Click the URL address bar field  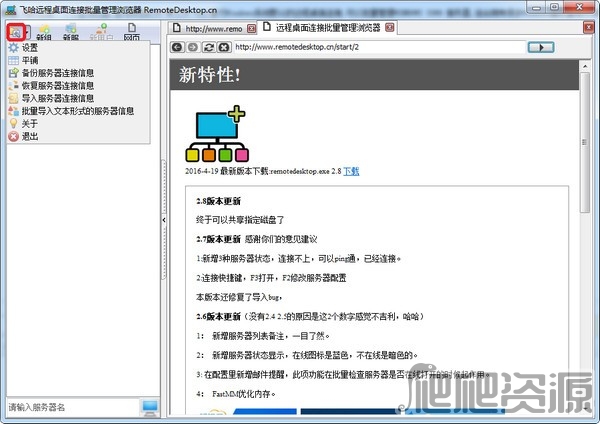(x=379, y=47)
